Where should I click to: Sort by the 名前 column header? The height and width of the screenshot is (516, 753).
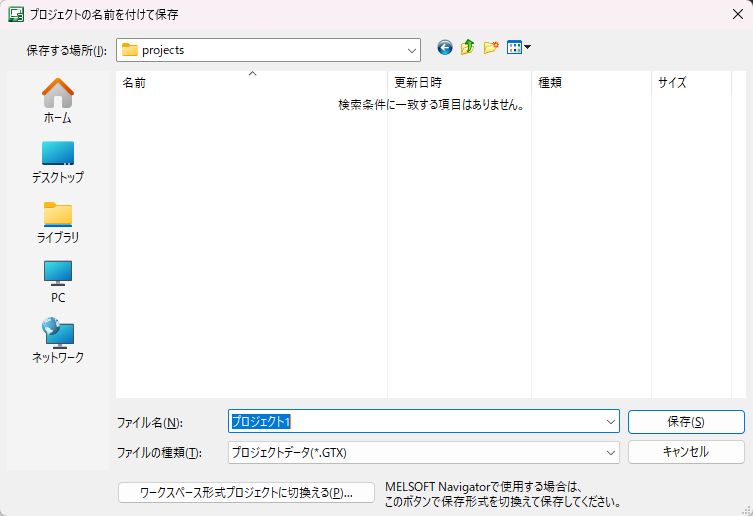250,83
